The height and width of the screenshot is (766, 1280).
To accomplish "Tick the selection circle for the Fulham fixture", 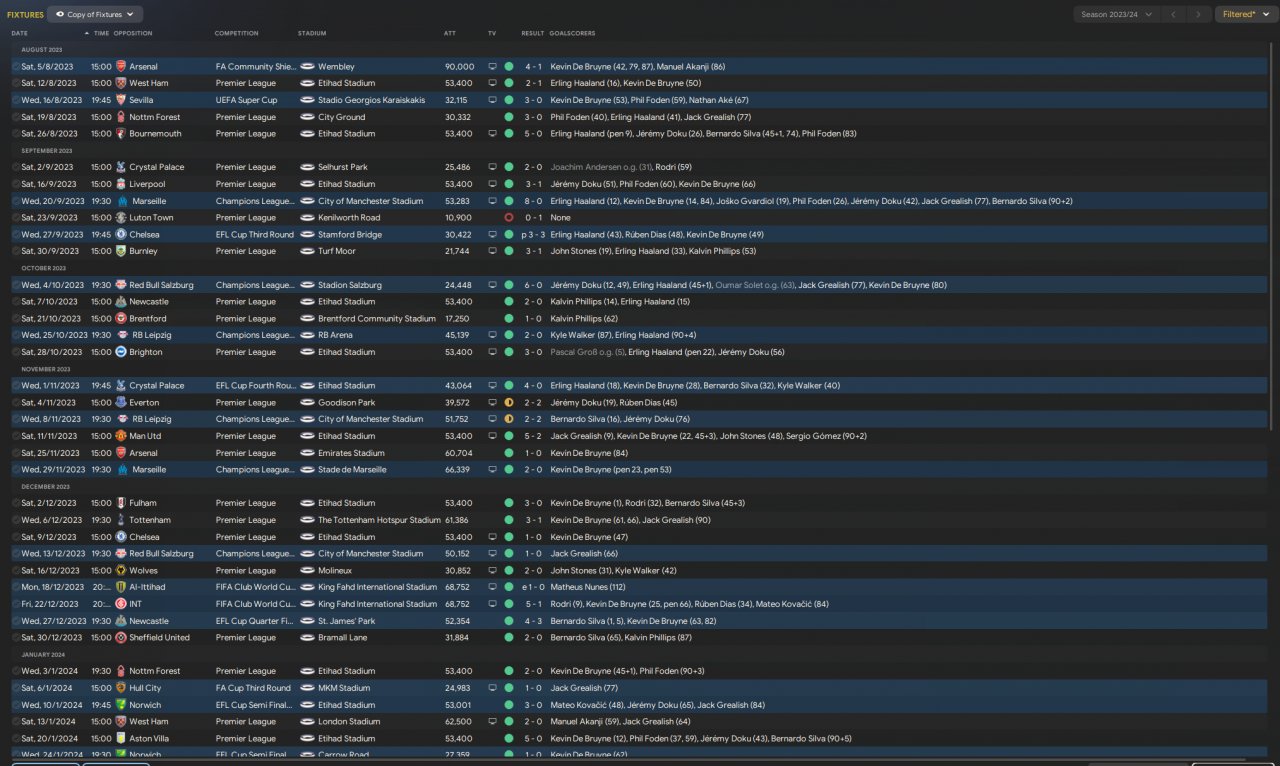I will coord(16,503).
